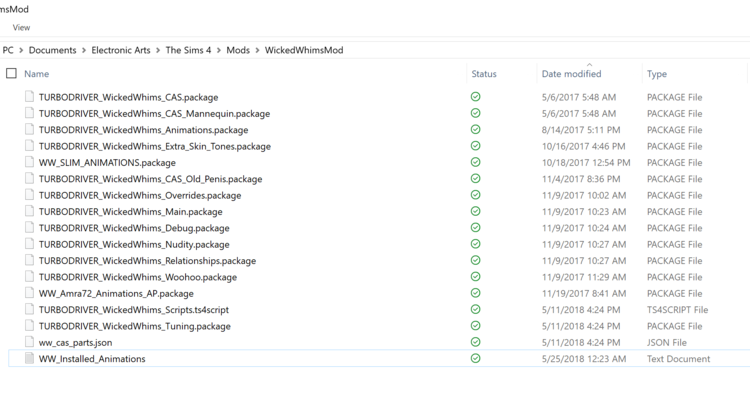Click file icon of WickedWhims_Relationships.package

[29, 260]
